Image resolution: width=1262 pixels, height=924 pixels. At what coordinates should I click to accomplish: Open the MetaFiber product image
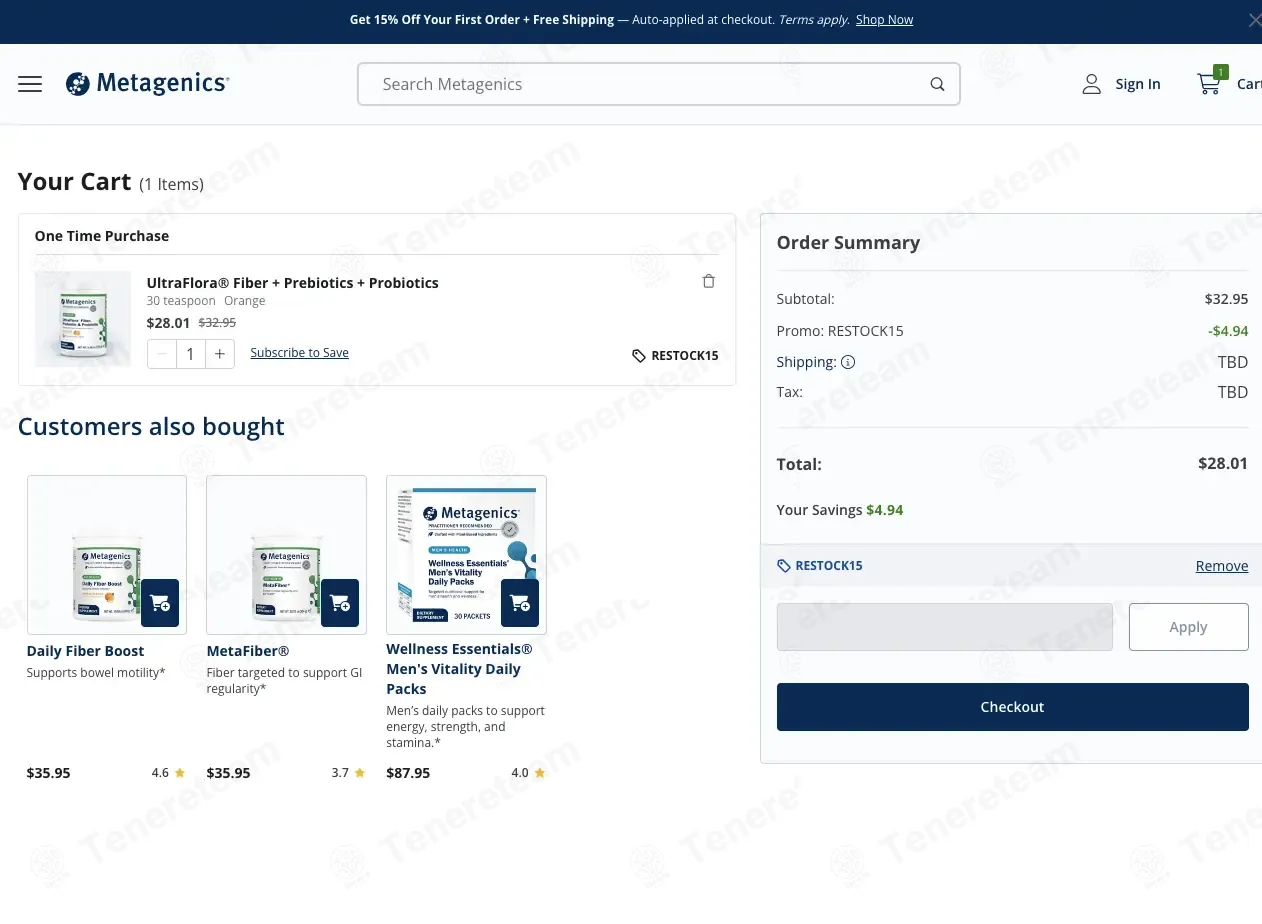(287, 555)
